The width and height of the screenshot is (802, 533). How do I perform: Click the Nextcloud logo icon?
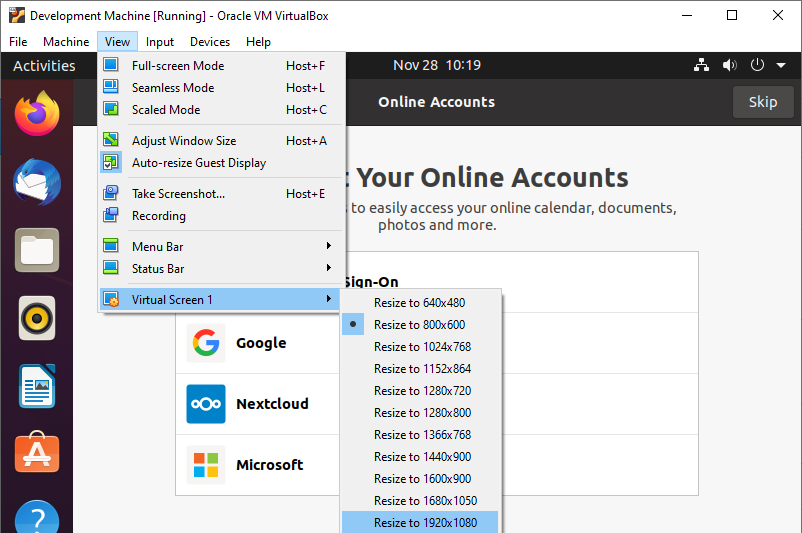point(206,404)
